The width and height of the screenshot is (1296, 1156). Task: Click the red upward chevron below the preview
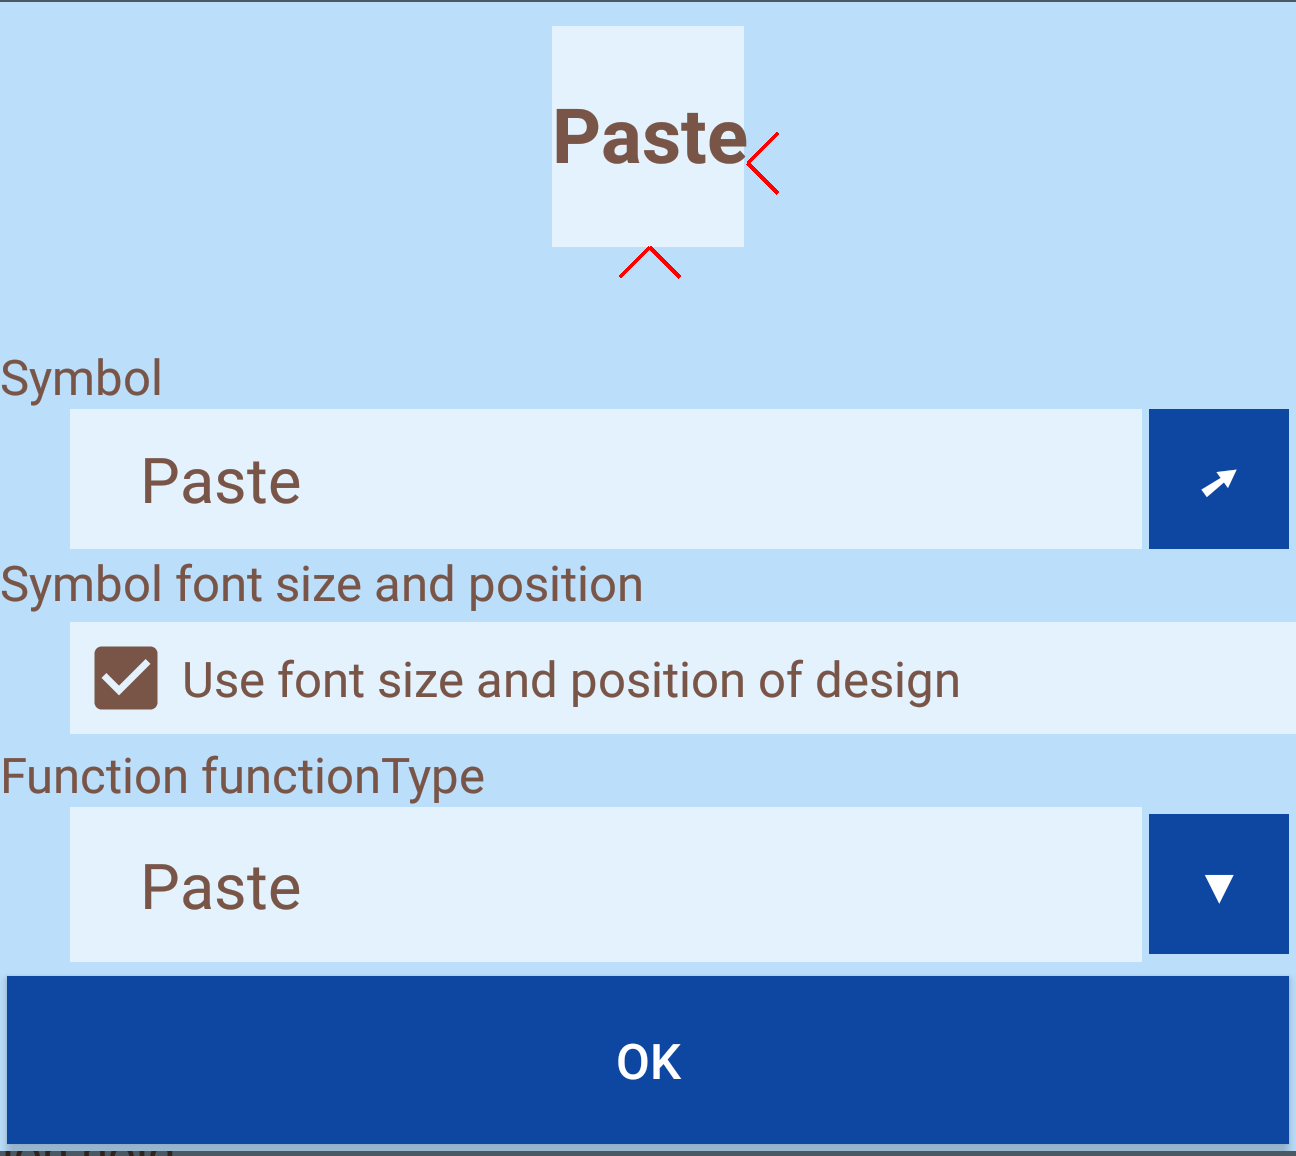[650, 262]
